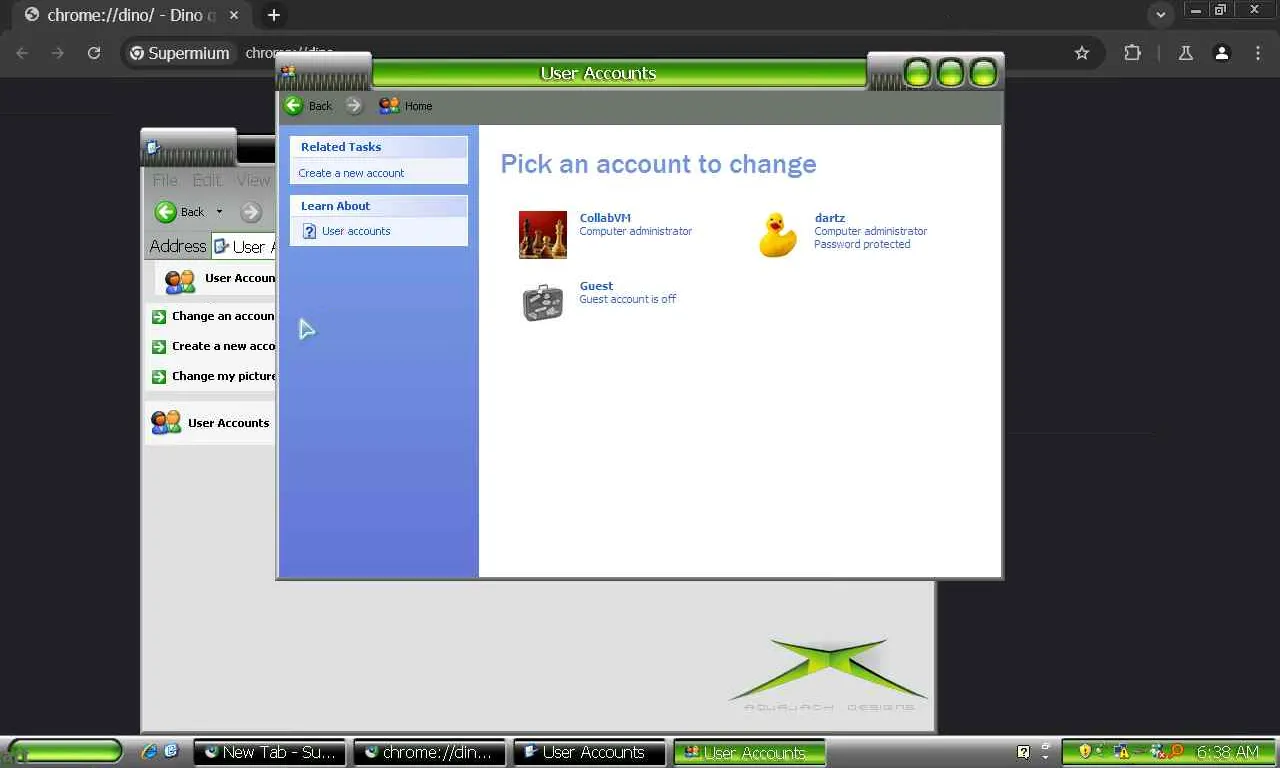Click green arrow beside 'Change my picture'
The height and width of the screenshot is (768, 1280).
[x=159, y=377]
